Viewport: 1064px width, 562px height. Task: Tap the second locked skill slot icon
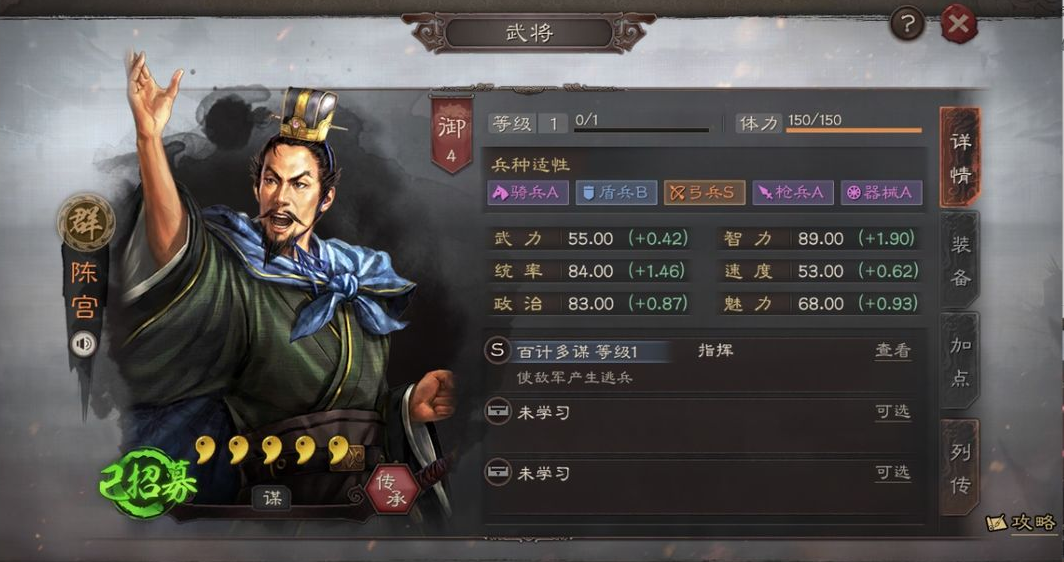498,472
